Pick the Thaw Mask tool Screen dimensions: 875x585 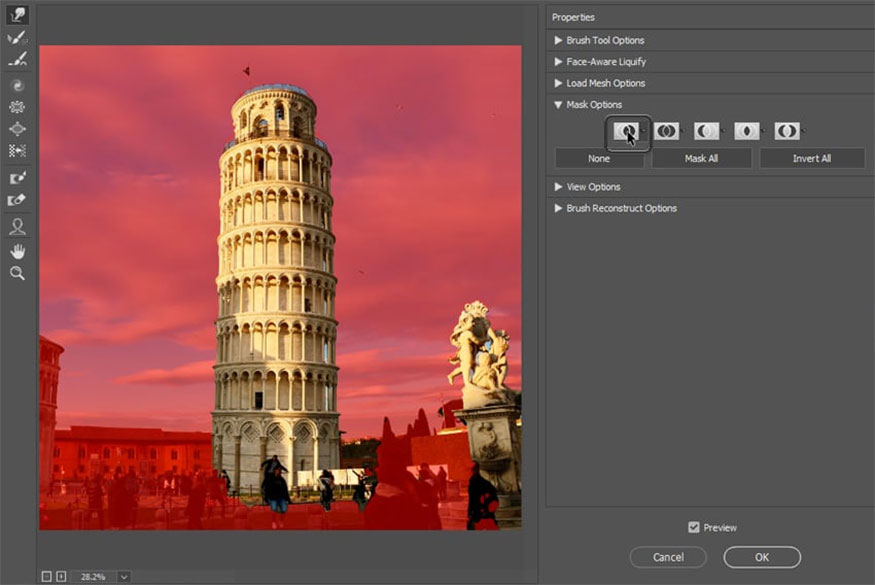coord(17,200)
